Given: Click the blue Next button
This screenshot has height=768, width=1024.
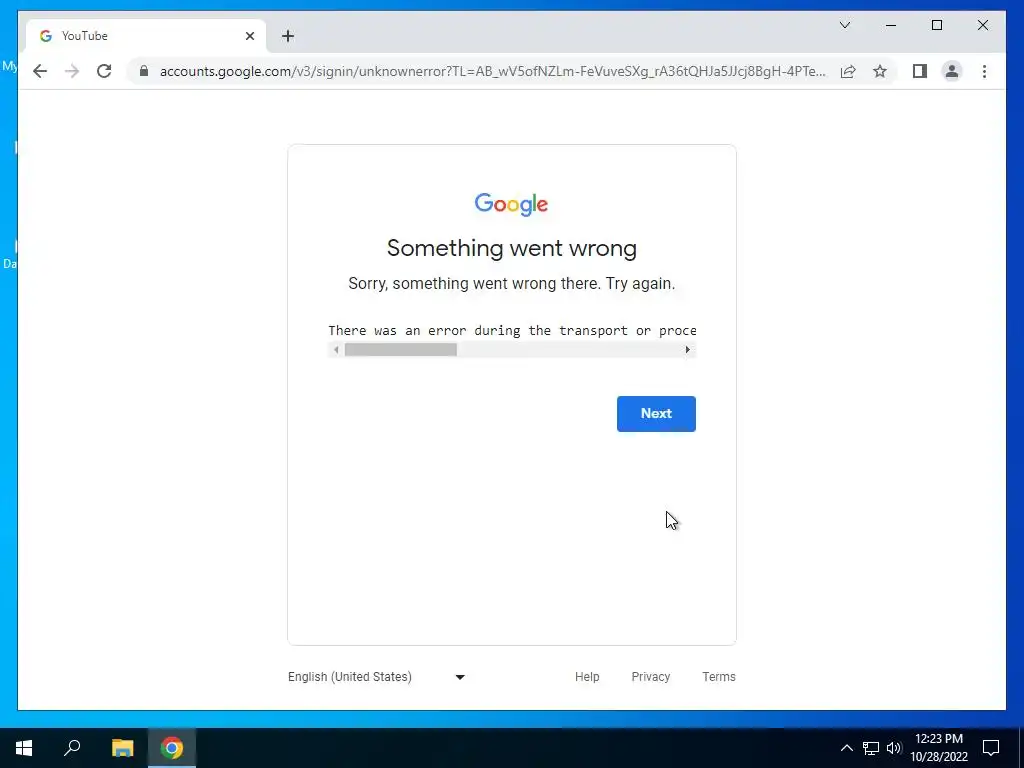Looking at the screenshot, I should point(656,413).
